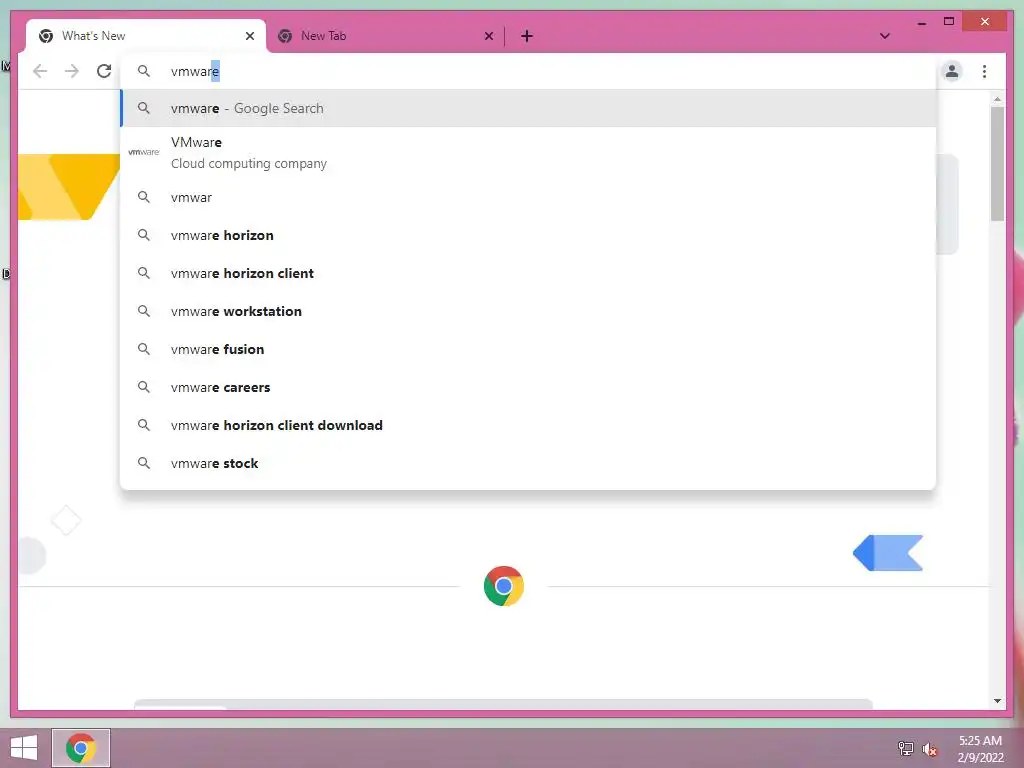
Task: Go forward to next page
Action: 72,71
